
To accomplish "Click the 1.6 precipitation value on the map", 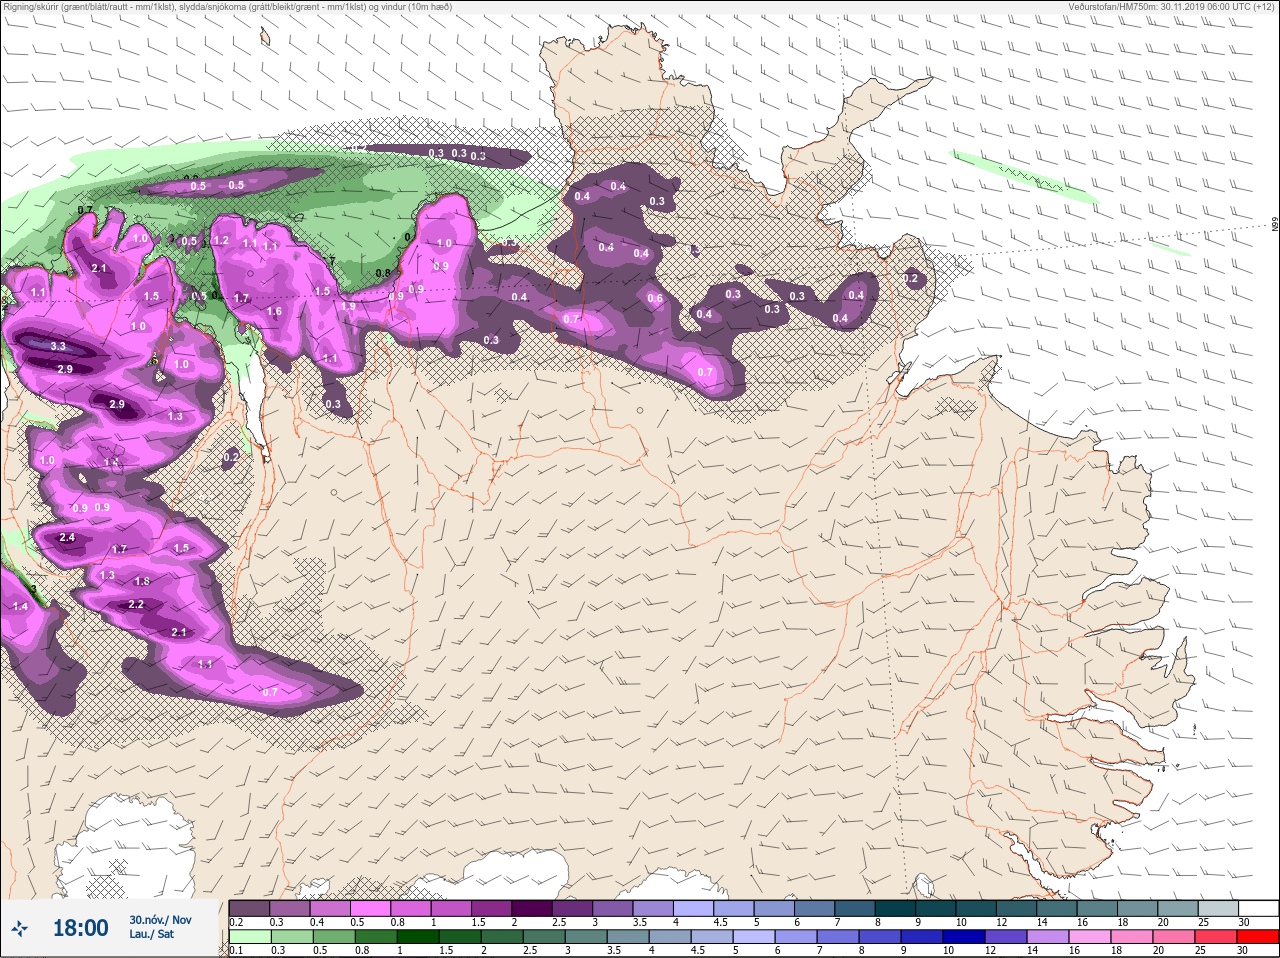I will coord(274,312).
